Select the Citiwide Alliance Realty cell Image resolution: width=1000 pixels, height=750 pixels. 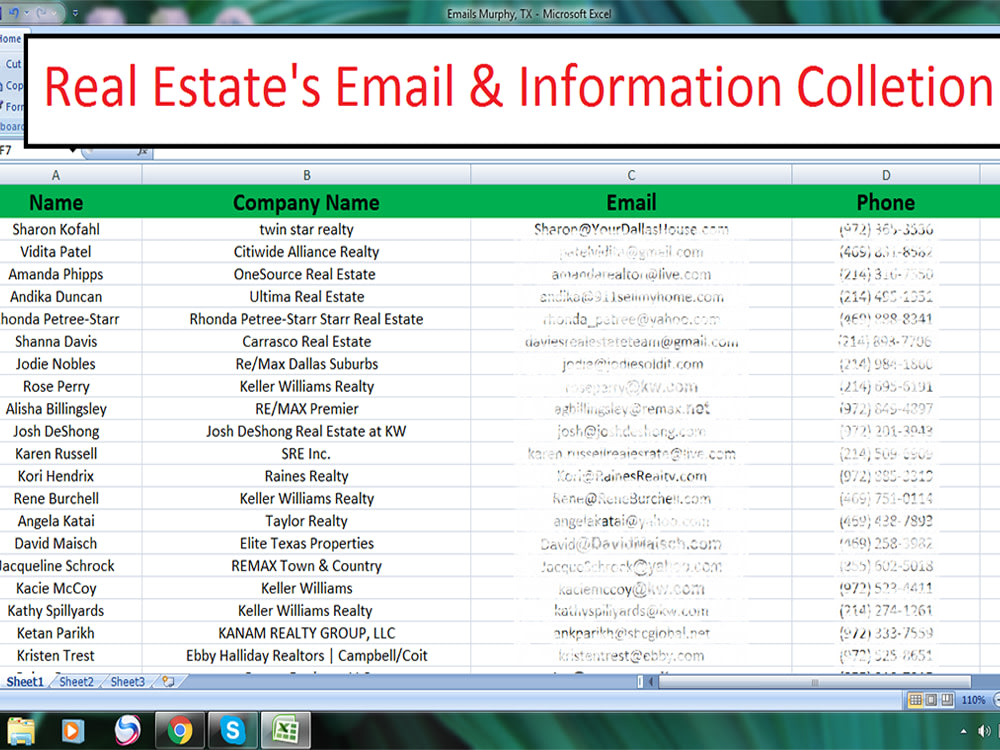(306, 252)
